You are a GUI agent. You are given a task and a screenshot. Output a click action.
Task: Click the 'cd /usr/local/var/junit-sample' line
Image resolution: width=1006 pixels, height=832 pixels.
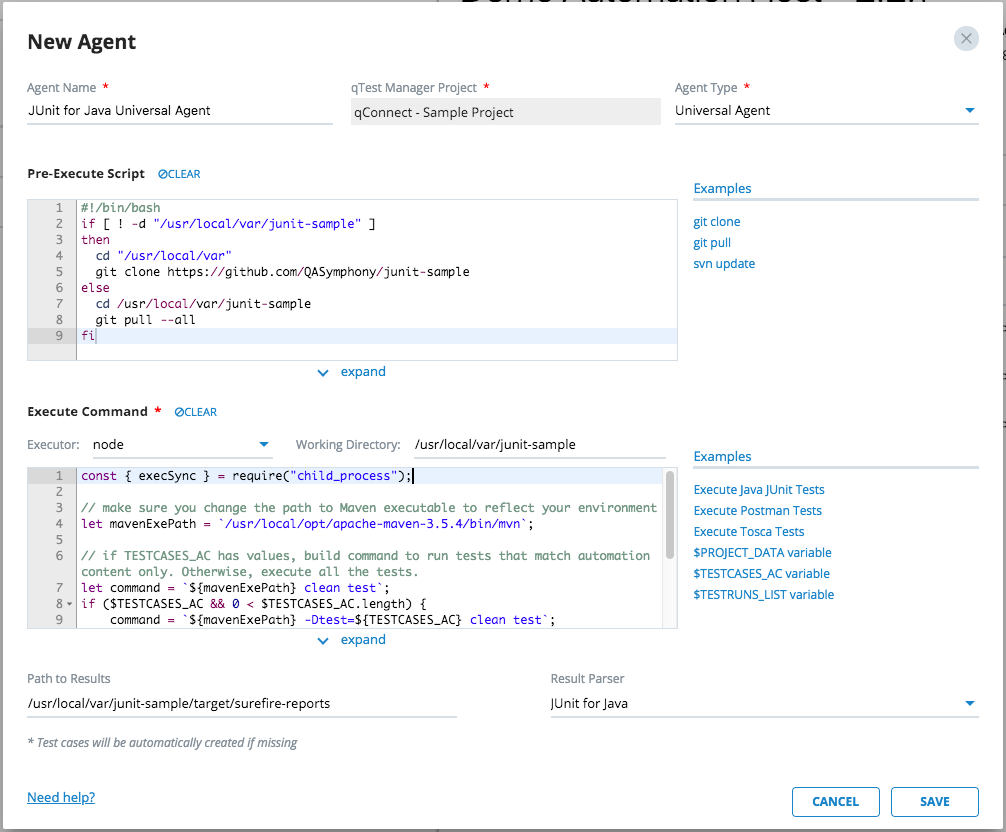coord(203,304)
